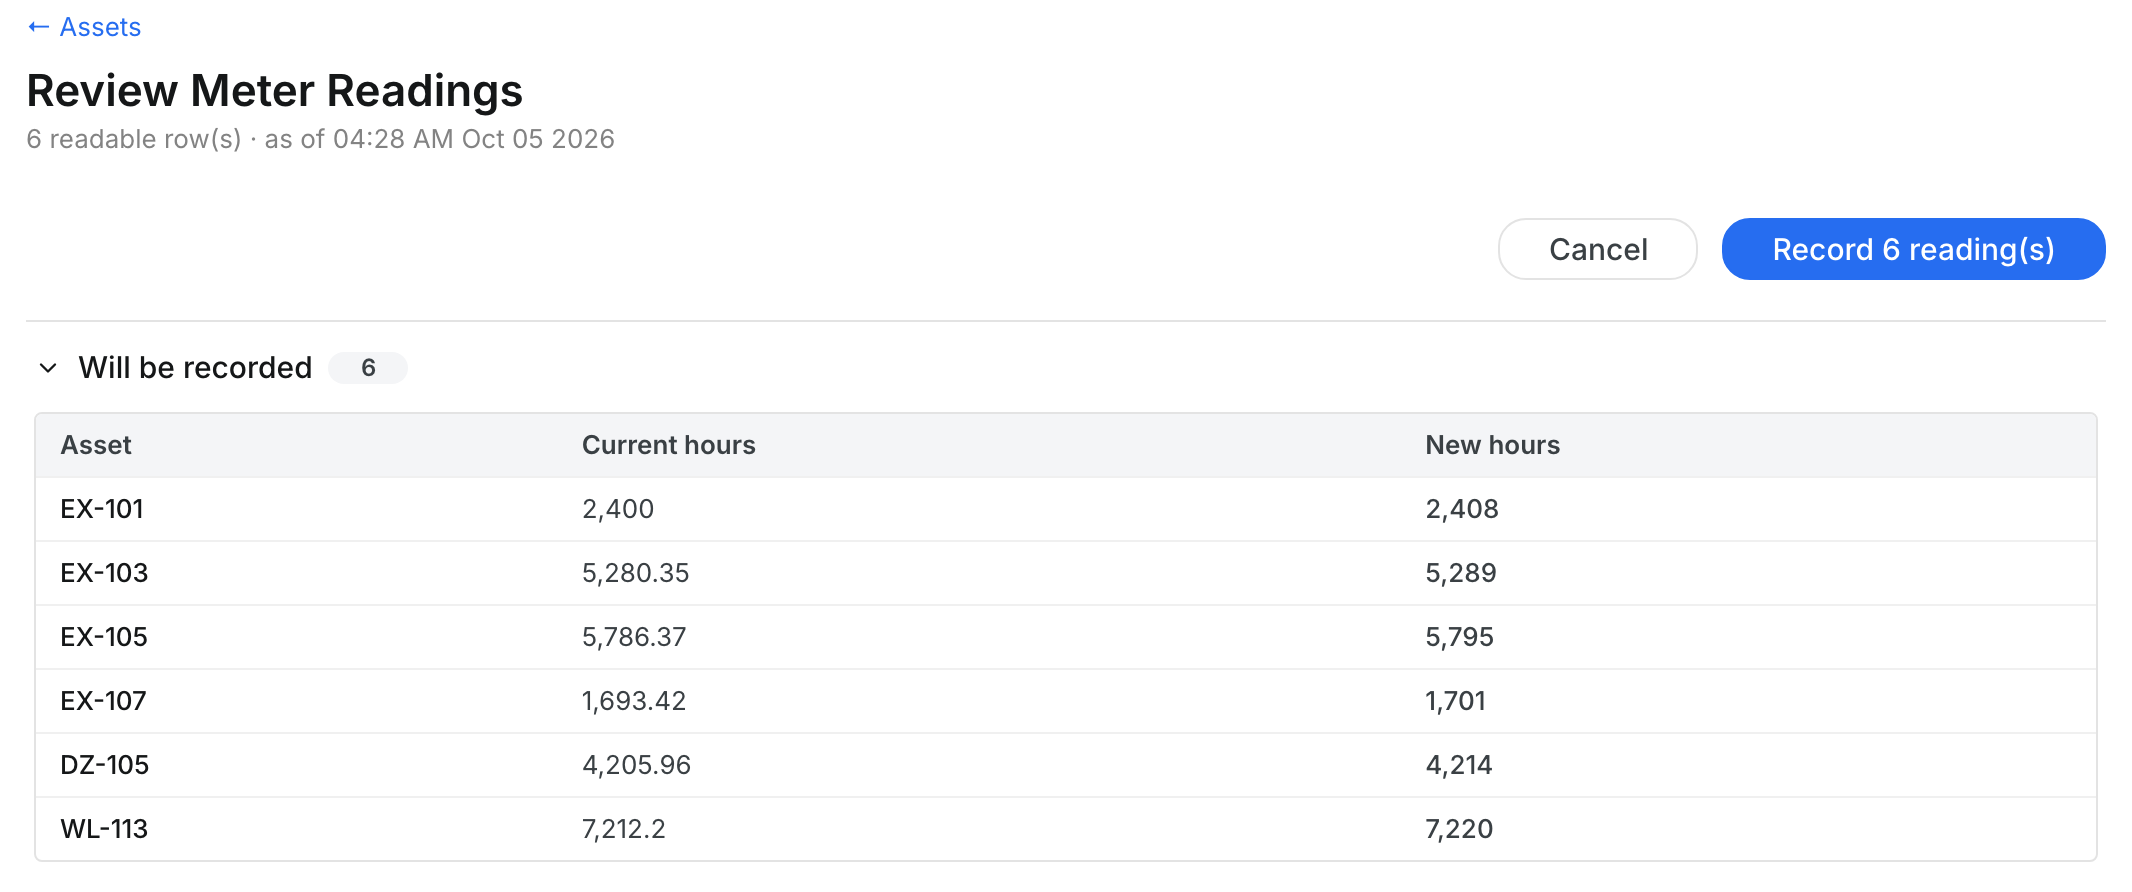Click current hours value 1,693.42
The width and height of the screenshot is (2132, 892).
click(634, 701)
